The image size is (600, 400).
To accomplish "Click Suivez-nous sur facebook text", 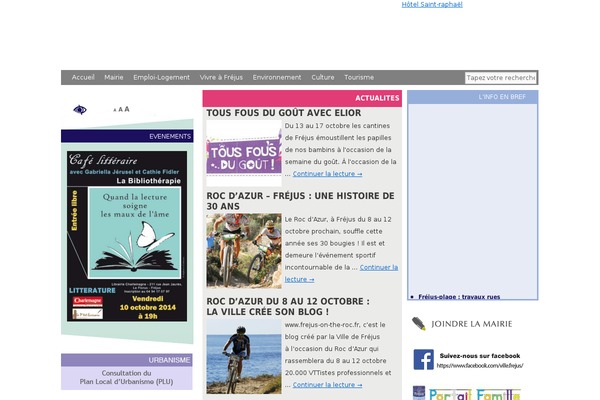I will point(480,356).
